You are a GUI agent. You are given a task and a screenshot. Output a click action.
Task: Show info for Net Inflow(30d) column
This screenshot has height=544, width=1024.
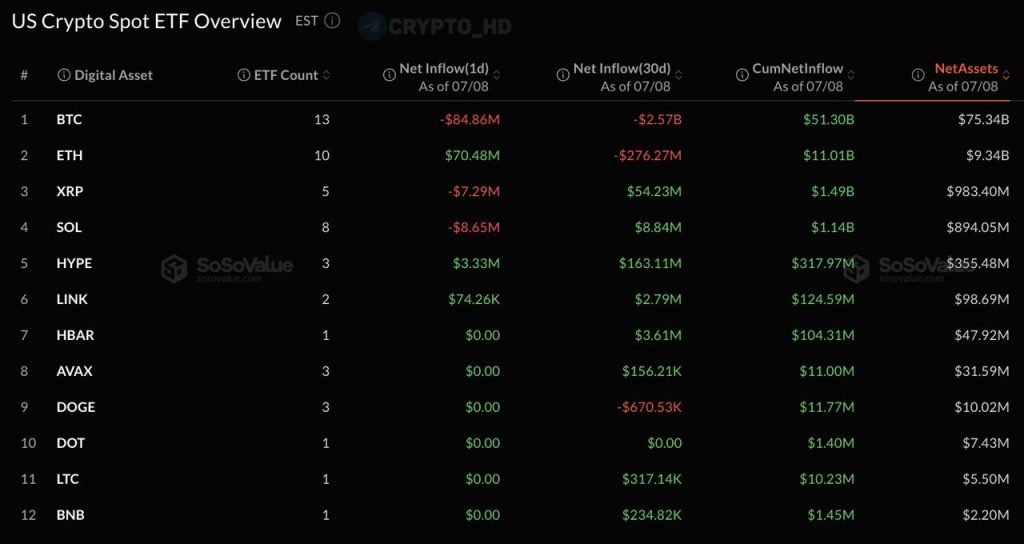coord(563,75)
